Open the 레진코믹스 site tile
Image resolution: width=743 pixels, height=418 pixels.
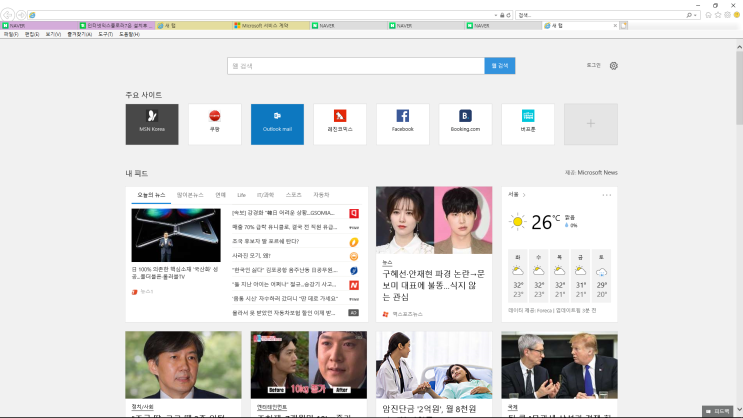coord(340,124)
